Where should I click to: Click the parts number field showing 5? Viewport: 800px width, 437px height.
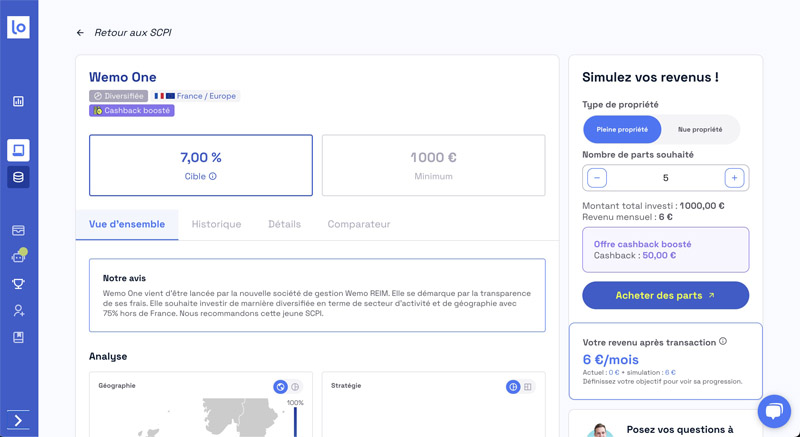[x=665, y=178]
